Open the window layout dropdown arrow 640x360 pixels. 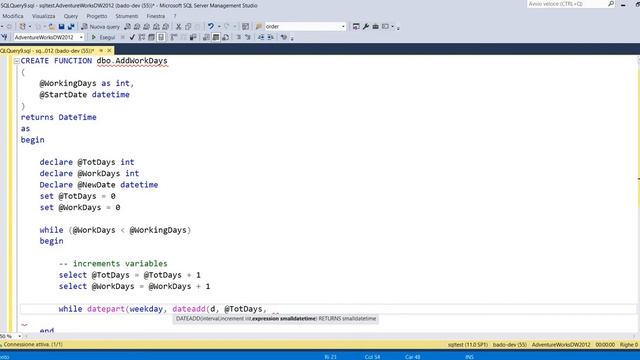point(393,27)
